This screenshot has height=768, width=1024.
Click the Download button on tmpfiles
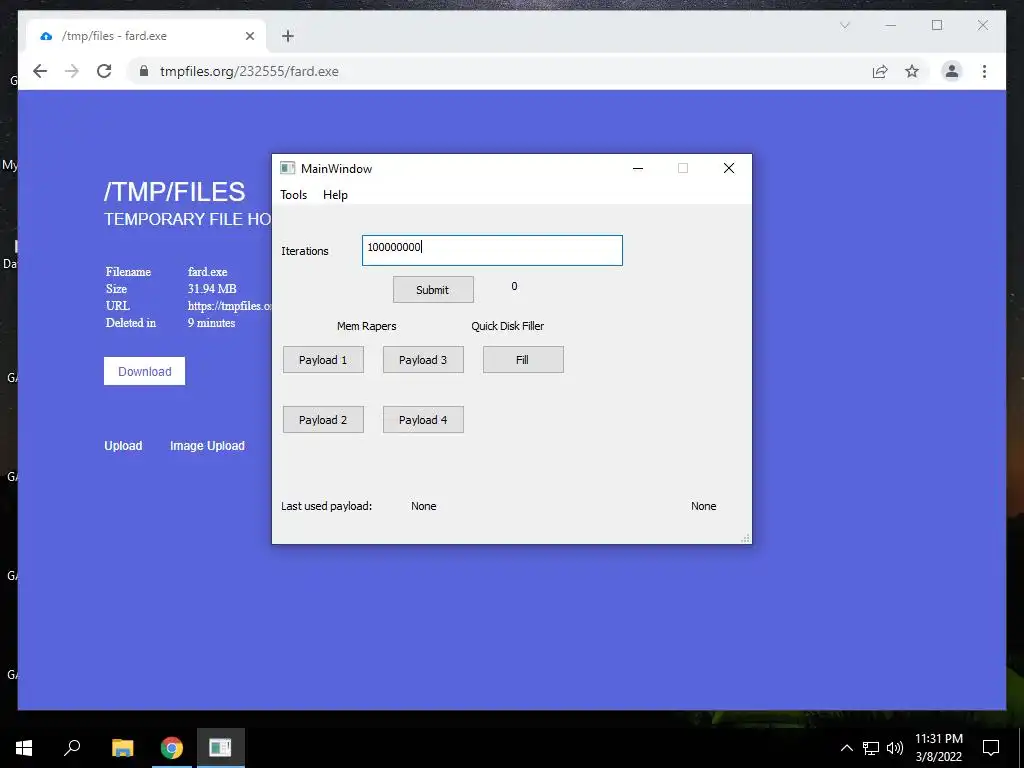tap(144, 371)
